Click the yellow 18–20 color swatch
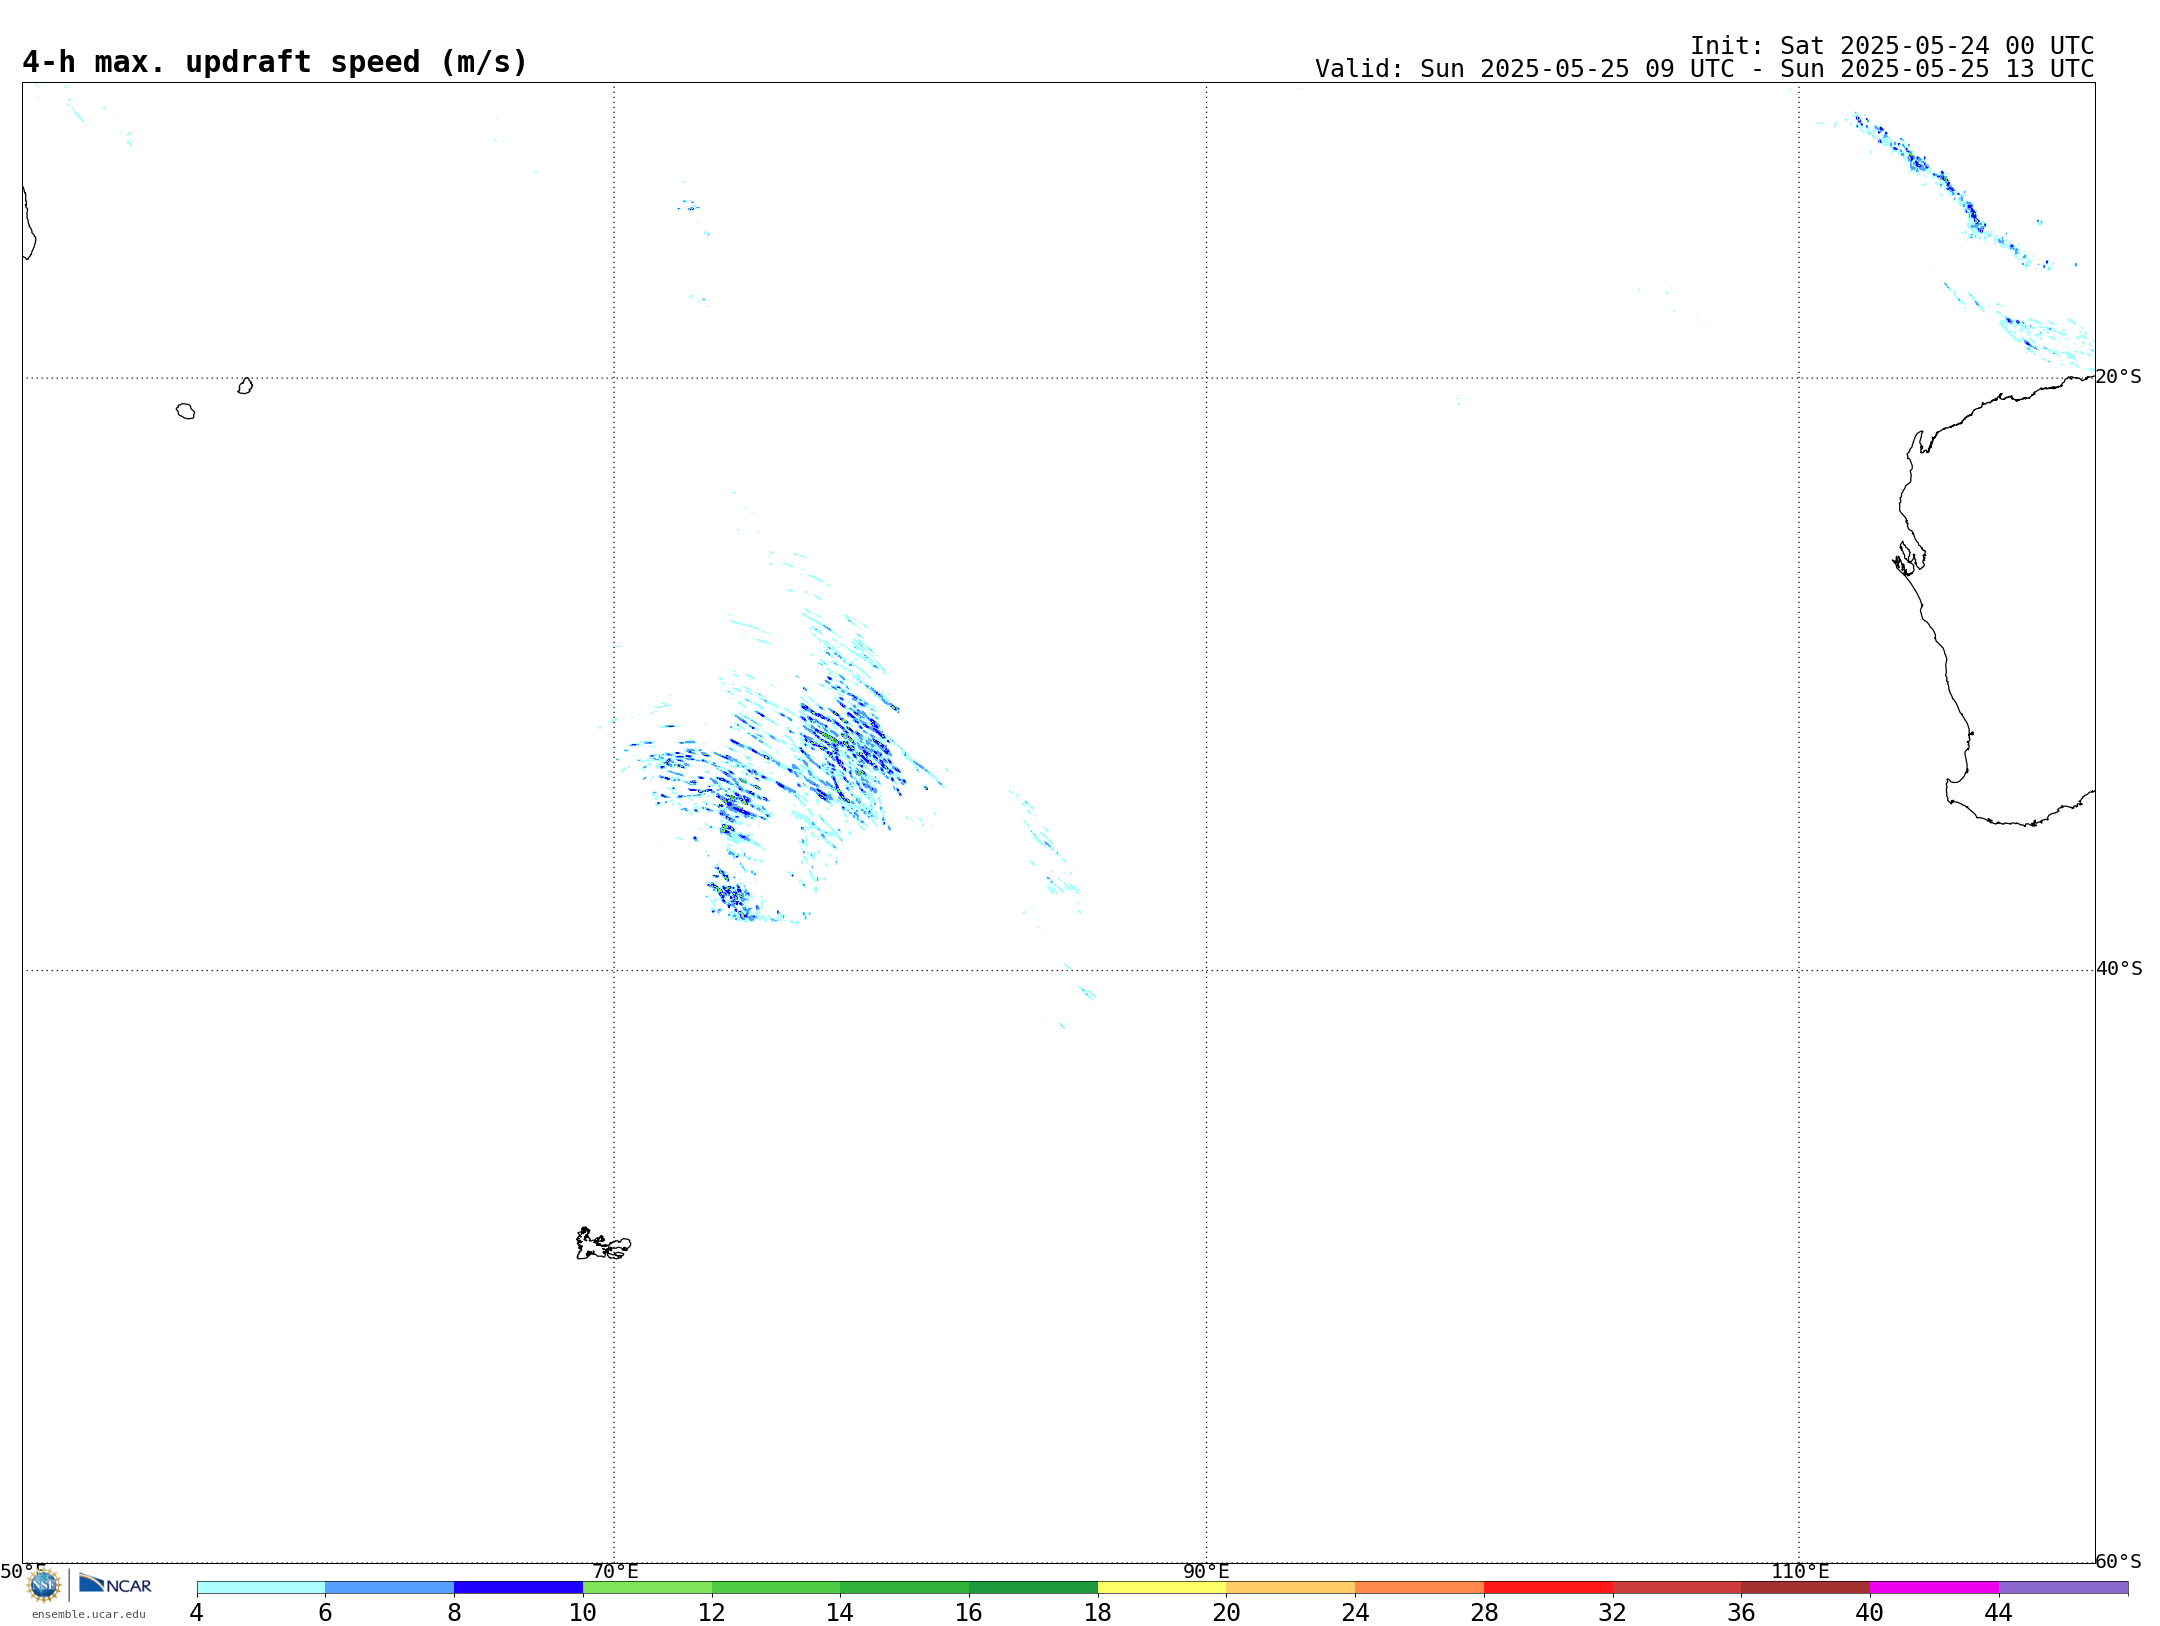This screenshot has width=2160, height=1626. coord(1162,1587)
